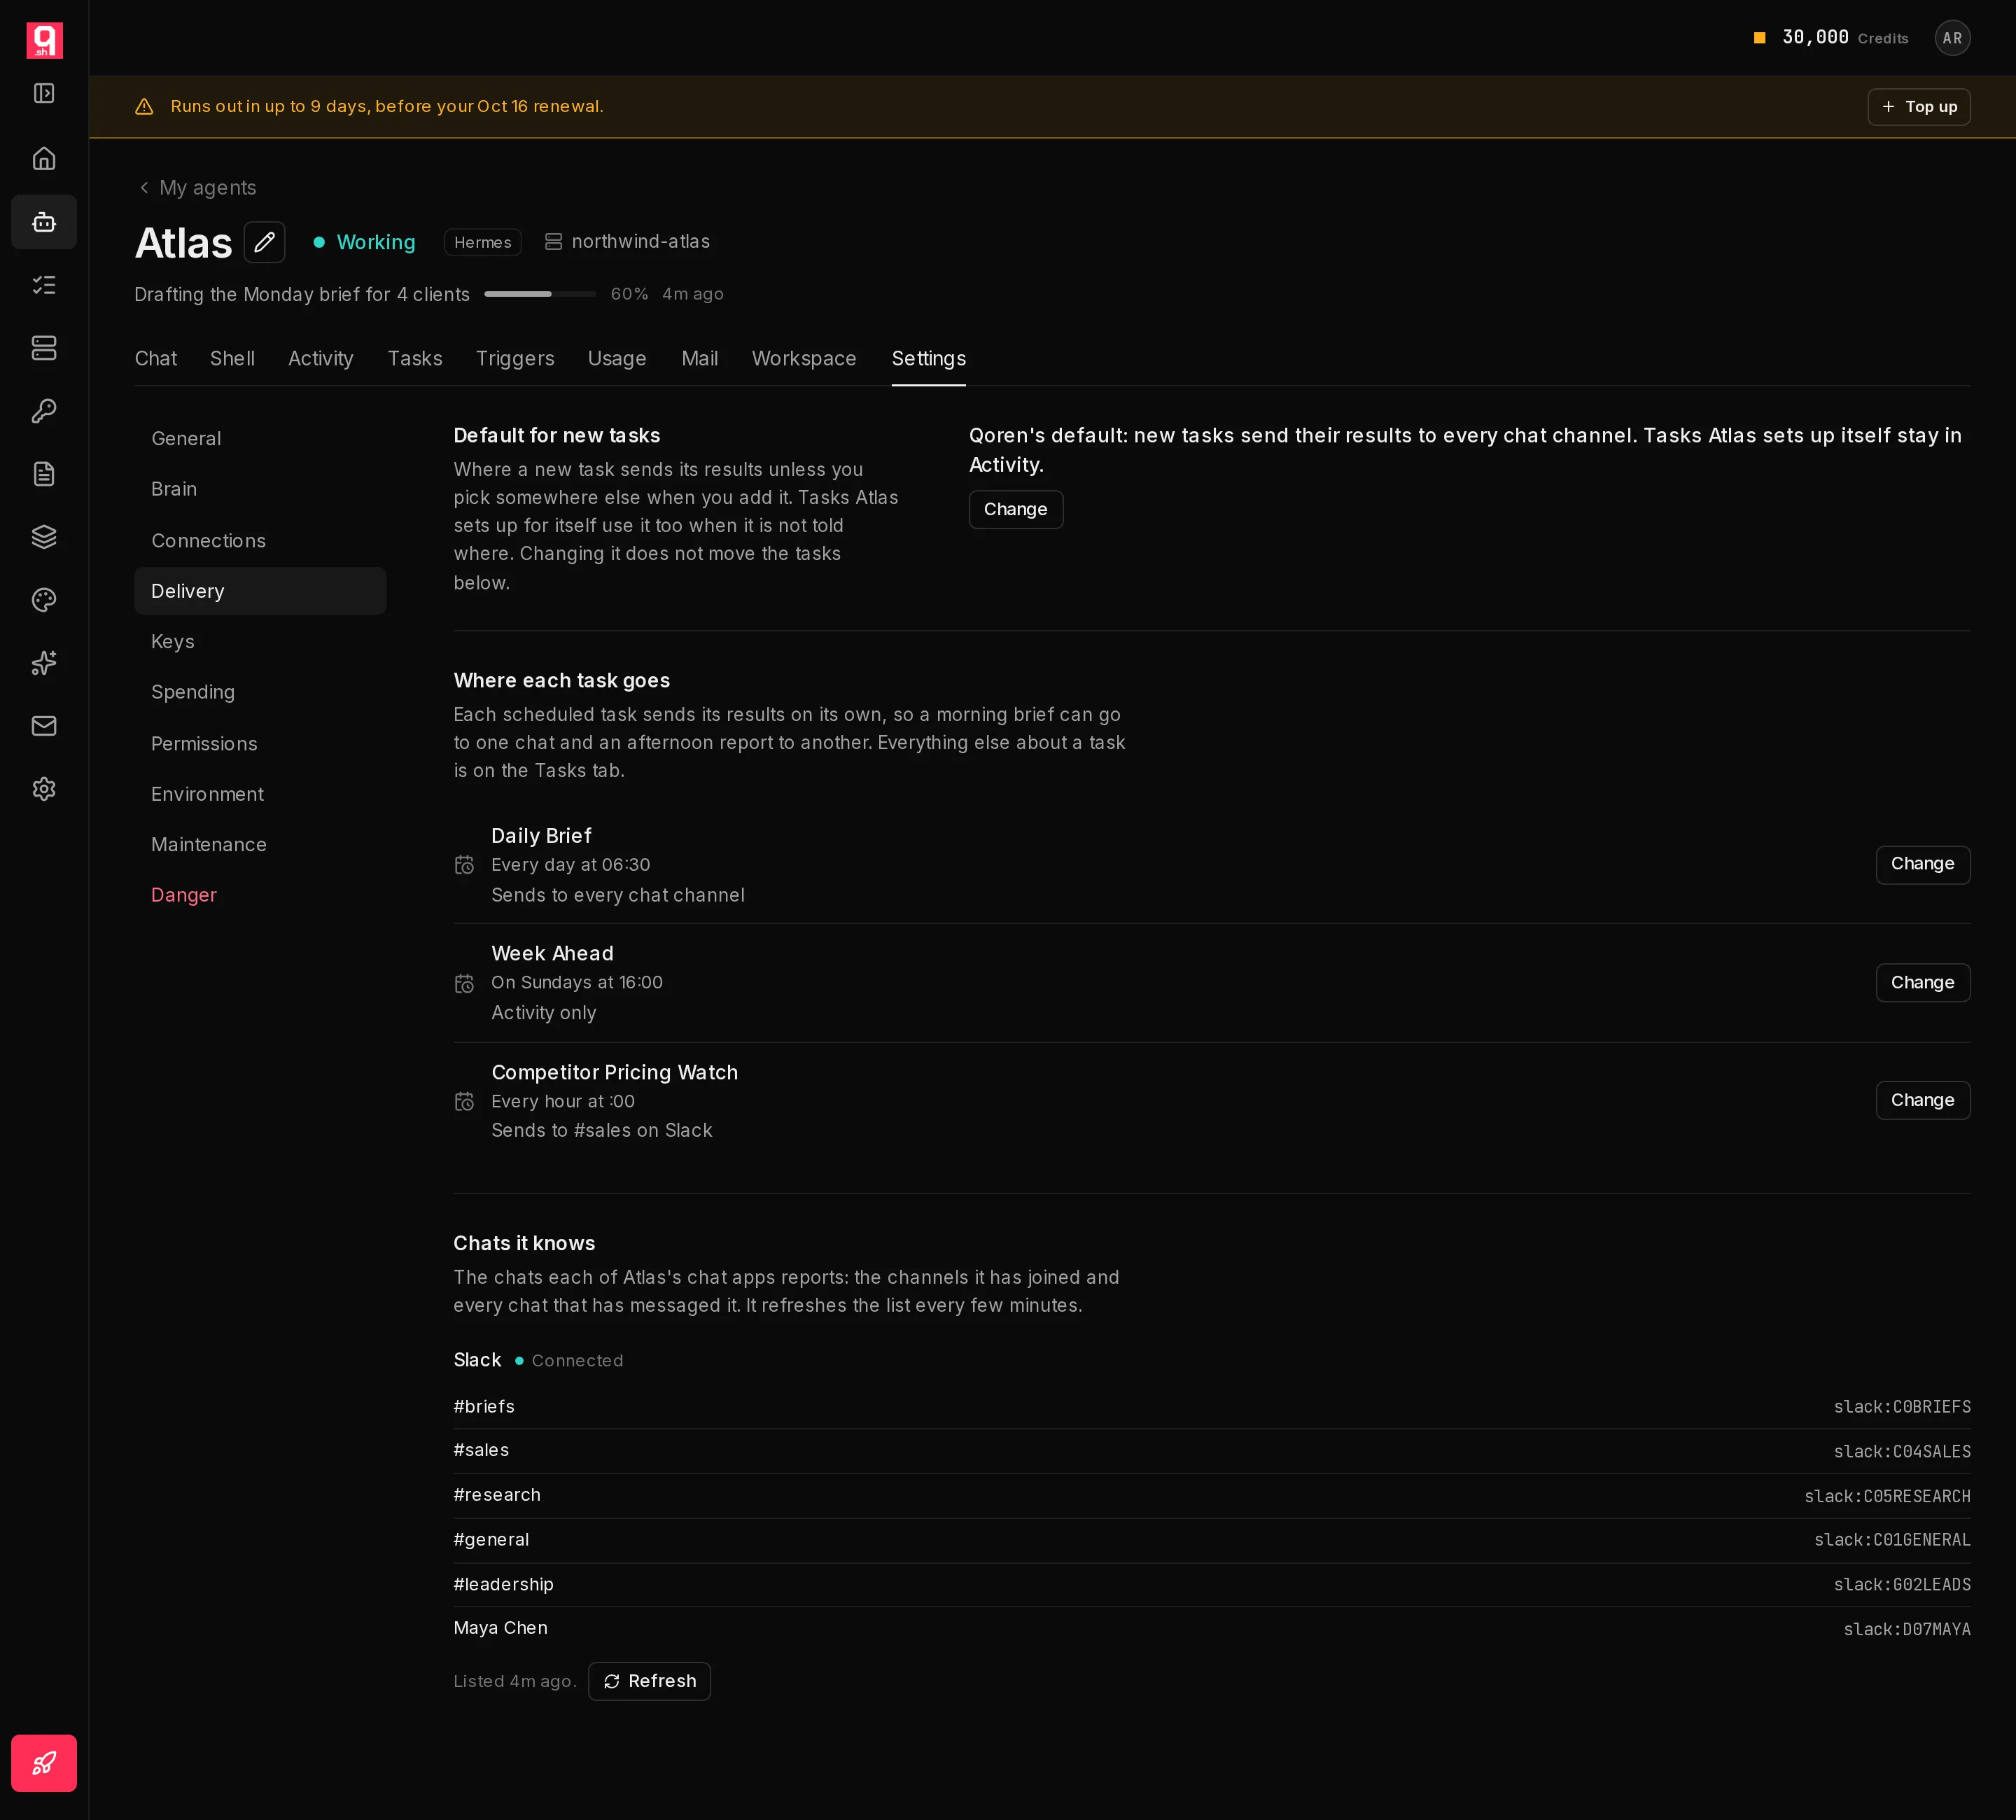The width and height of the screenshot is (2016, 1820).
Task: Click the northwind-atlas server label
Action: (627, 242)
